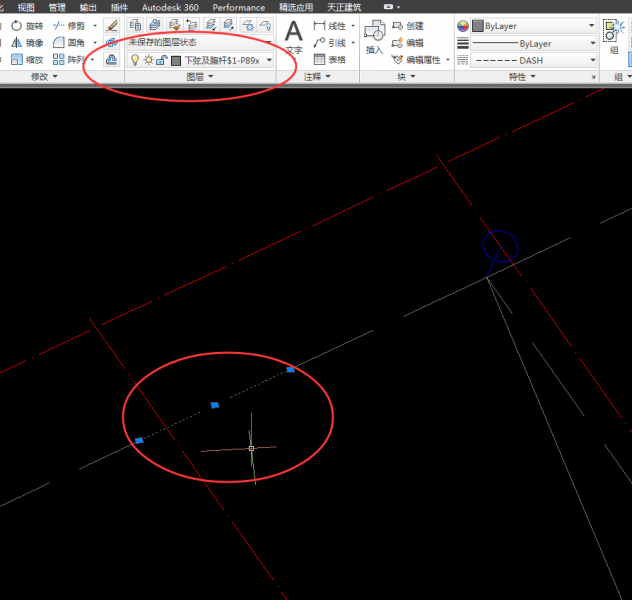
Task: Expand the Linear (线性) dimension flyout arrow
Action: (353, 26)
